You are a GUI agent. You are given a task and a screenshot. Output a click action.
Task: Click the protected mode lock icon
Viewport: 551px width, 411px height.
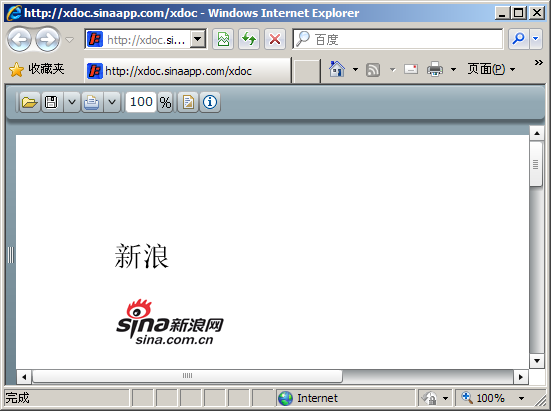[429, 398]
